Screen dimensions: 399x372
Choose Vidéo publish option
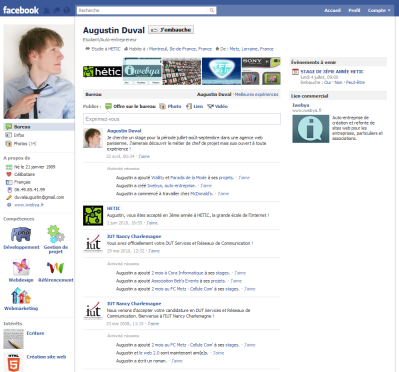coord(217,106)
